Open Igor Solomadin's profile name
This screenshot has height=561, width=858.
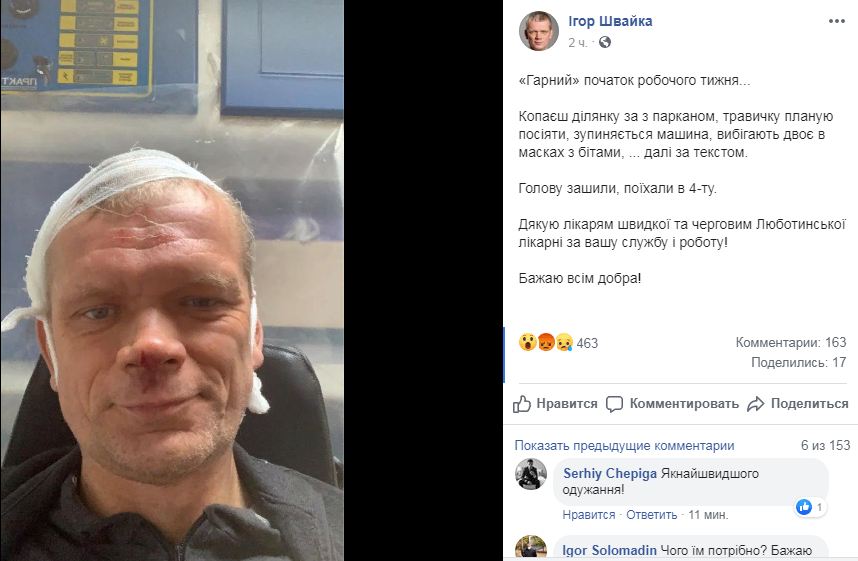click(610, 551)
